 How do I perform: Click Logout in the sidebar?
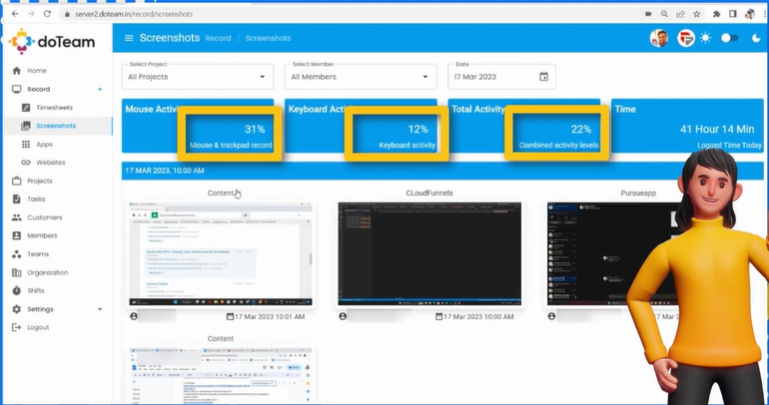38,328
